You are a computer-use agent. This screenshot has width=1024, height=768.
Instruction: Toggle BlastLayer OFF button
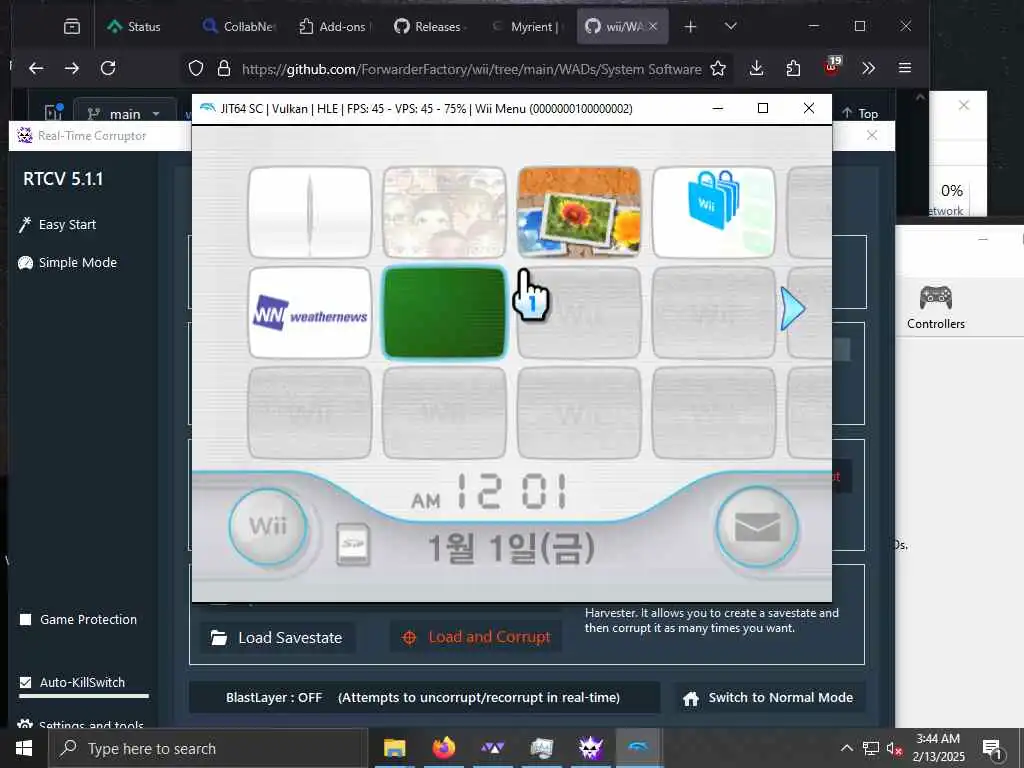point(424,697)
